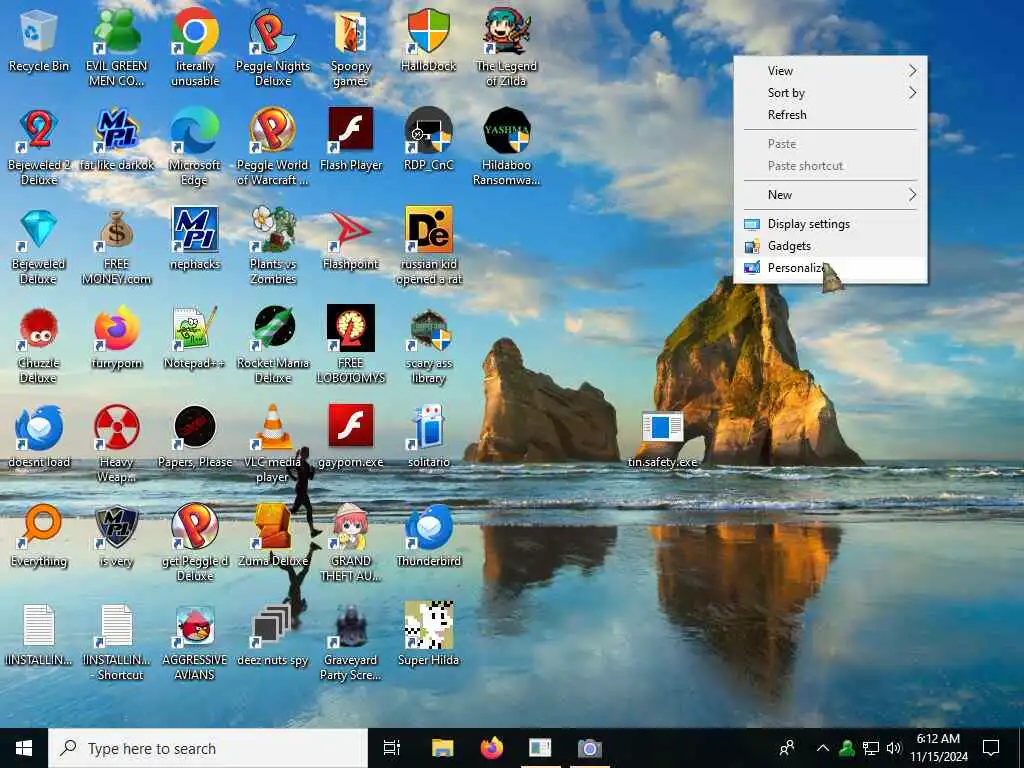Open the network icon in tray
Viewport: 1024px width, 768px height.
871,748
